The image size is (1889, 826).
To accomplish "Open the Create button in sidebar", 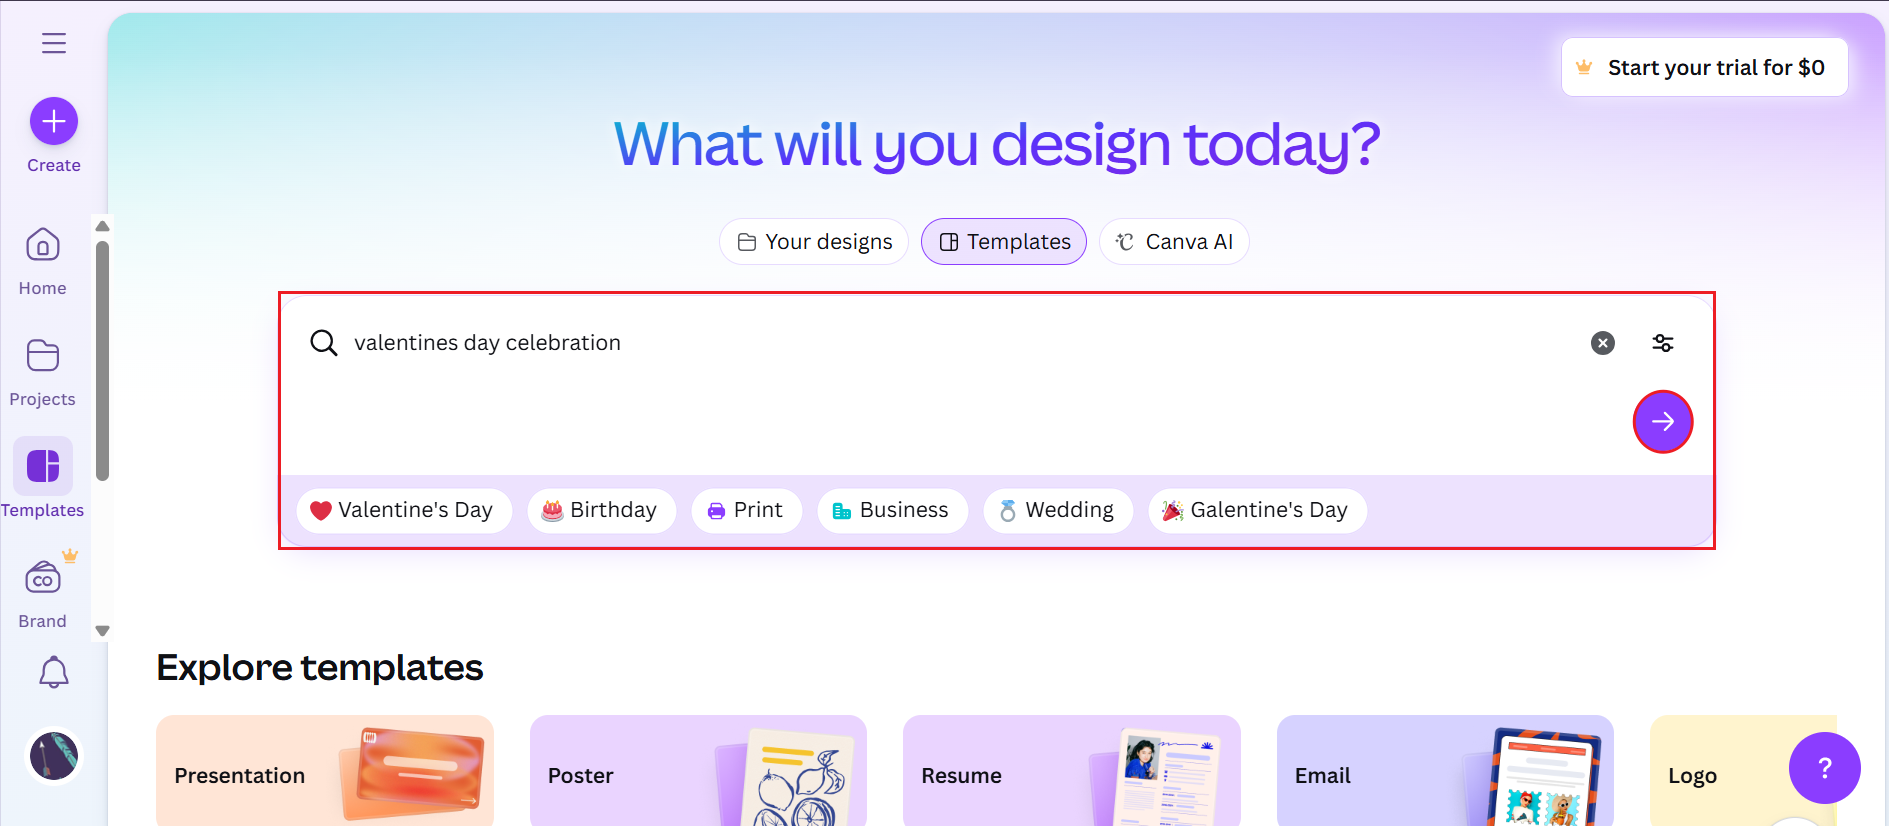I will point(53,121).
